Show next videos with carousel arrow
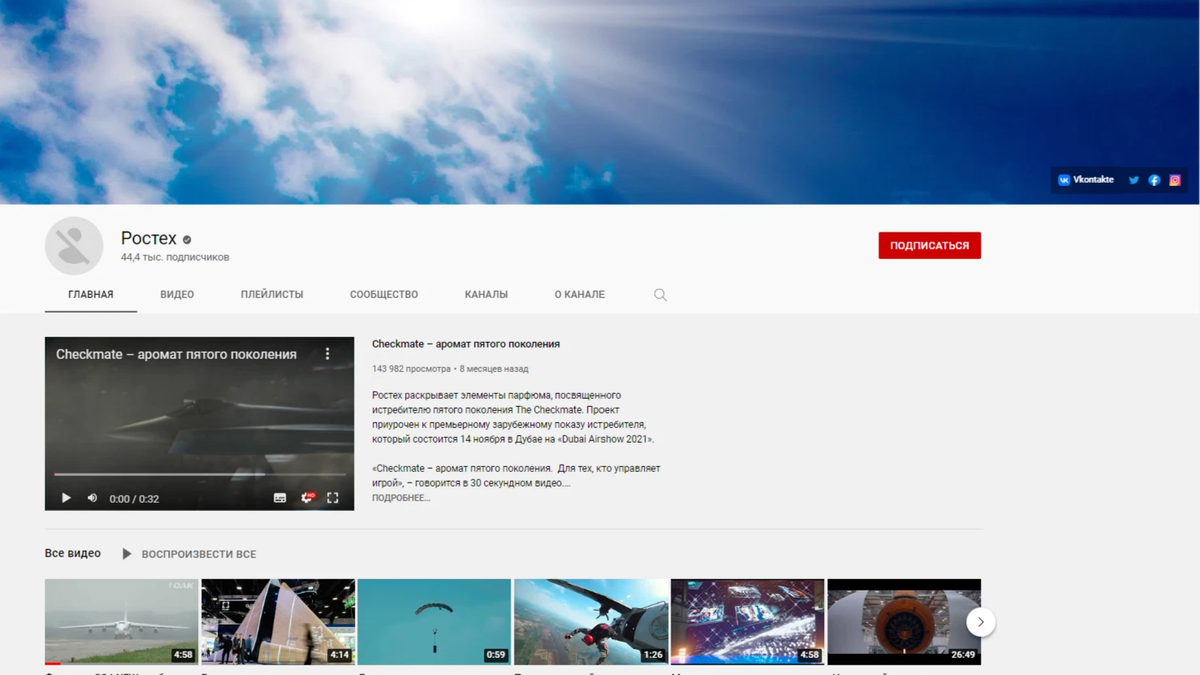 click(981, 622)
